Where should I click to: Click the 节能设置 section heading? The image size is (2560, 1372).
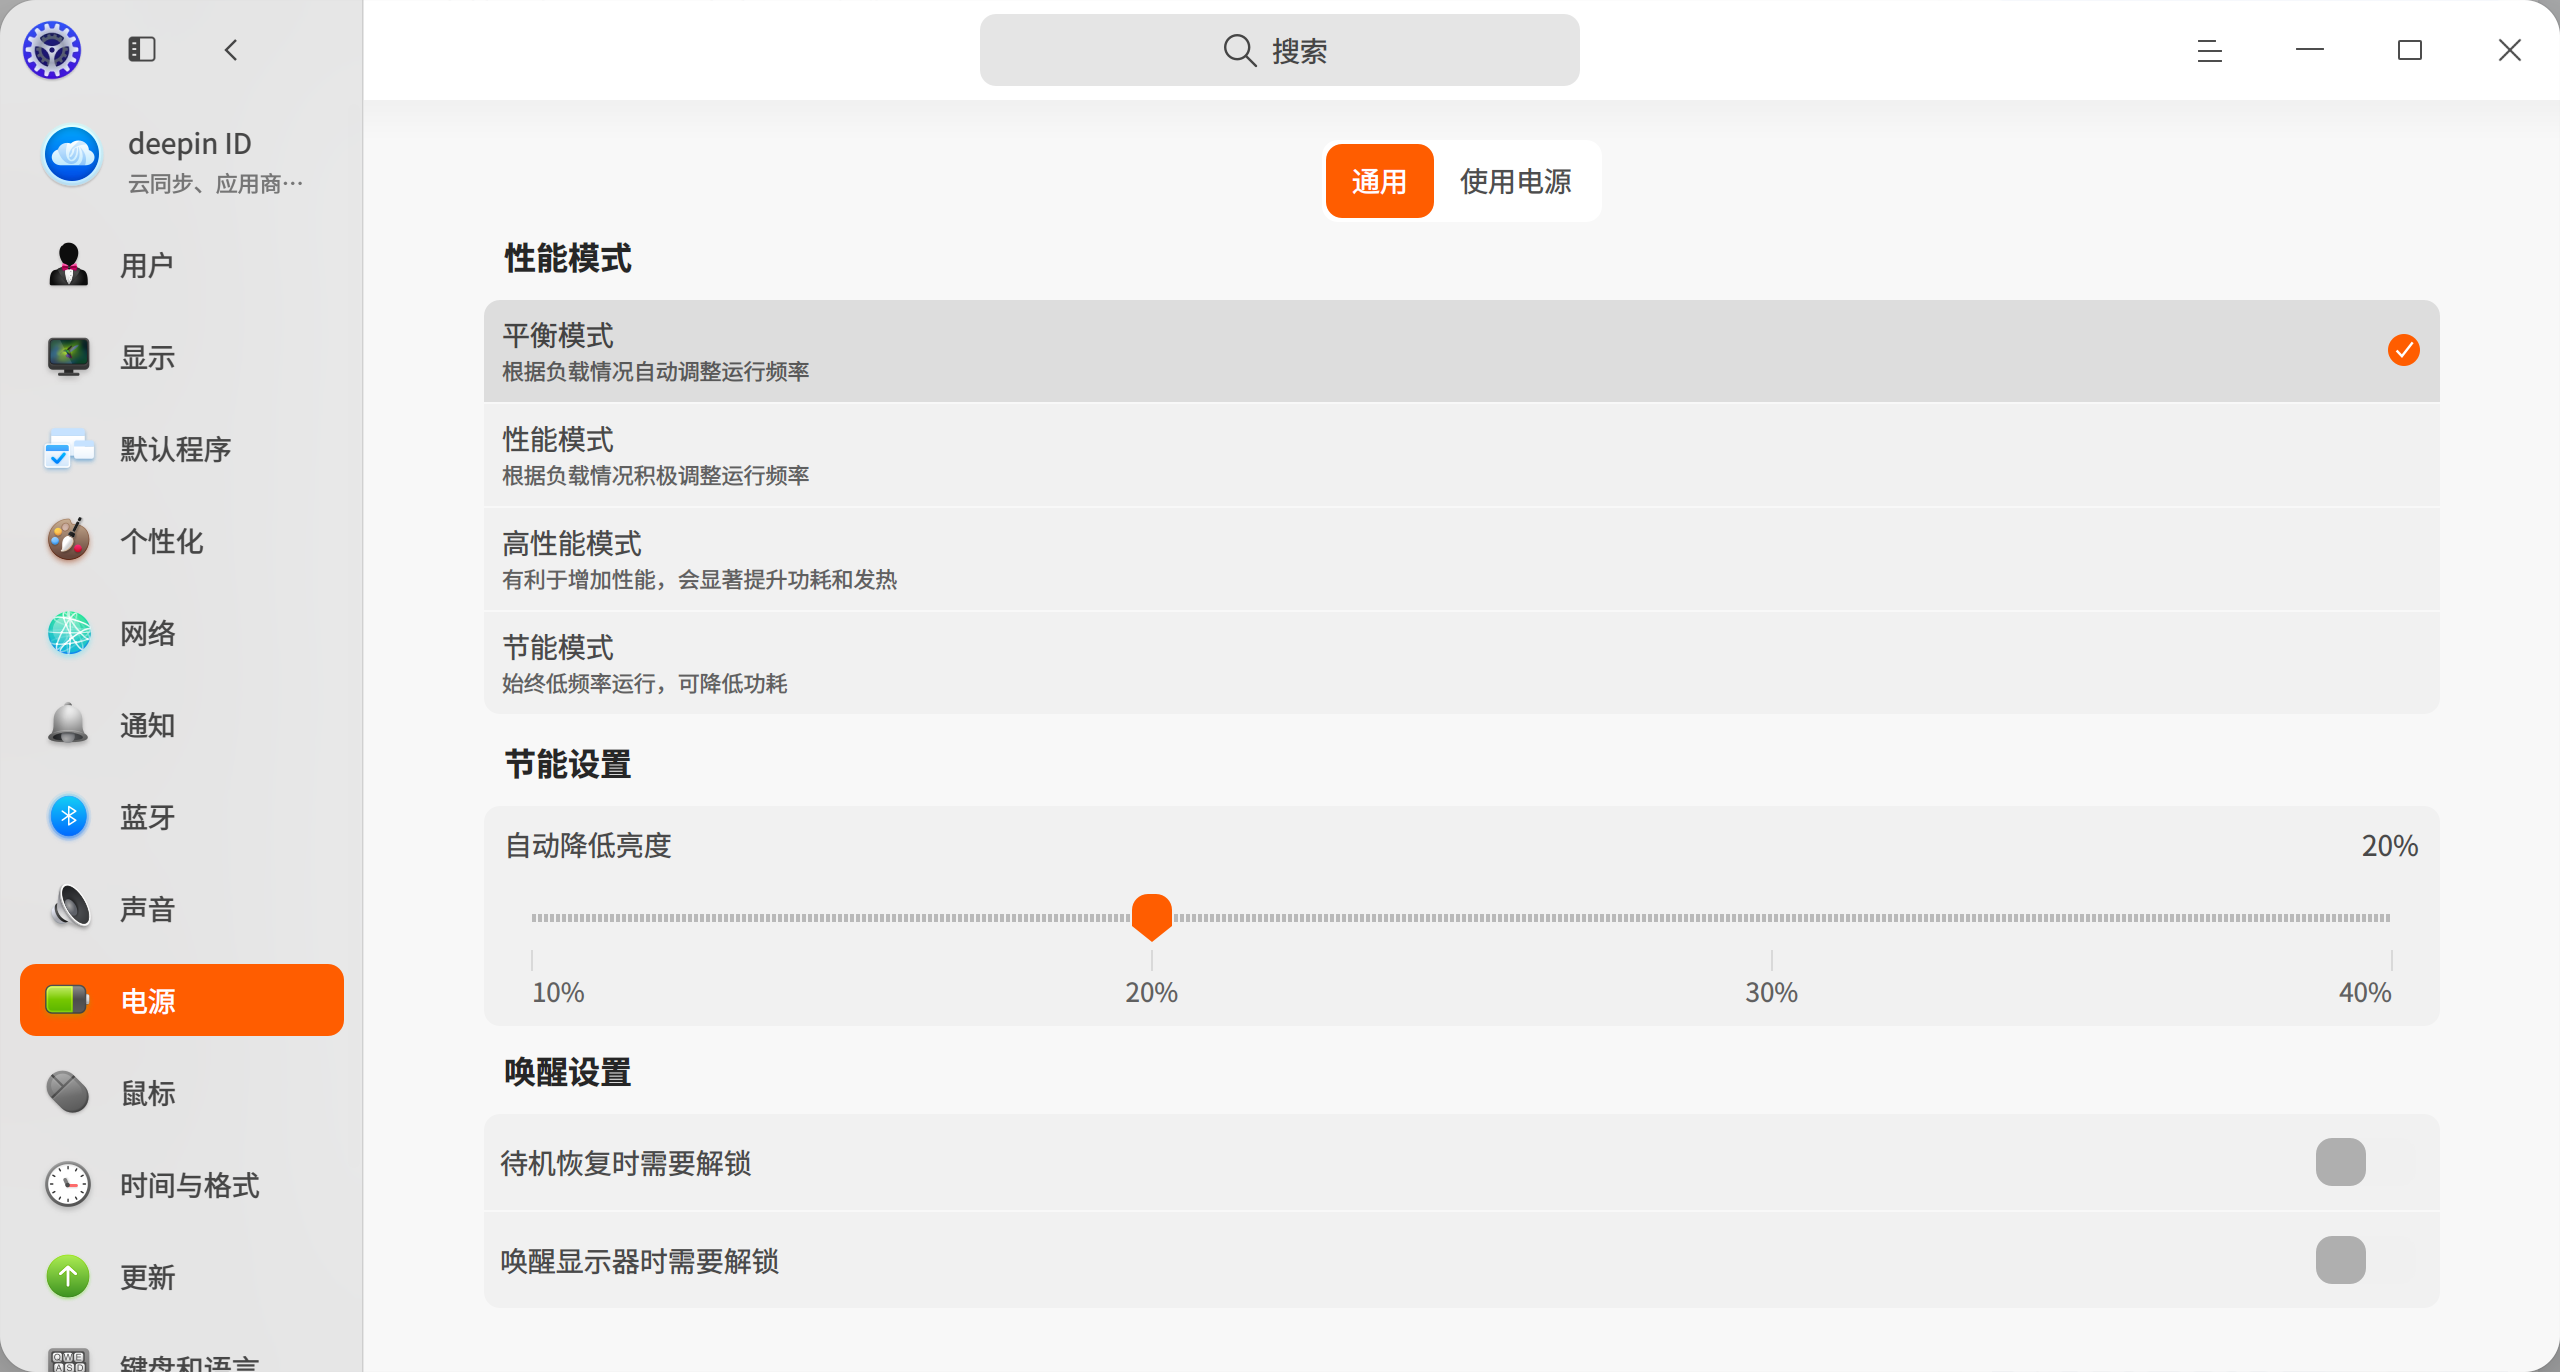pos(568,764)
